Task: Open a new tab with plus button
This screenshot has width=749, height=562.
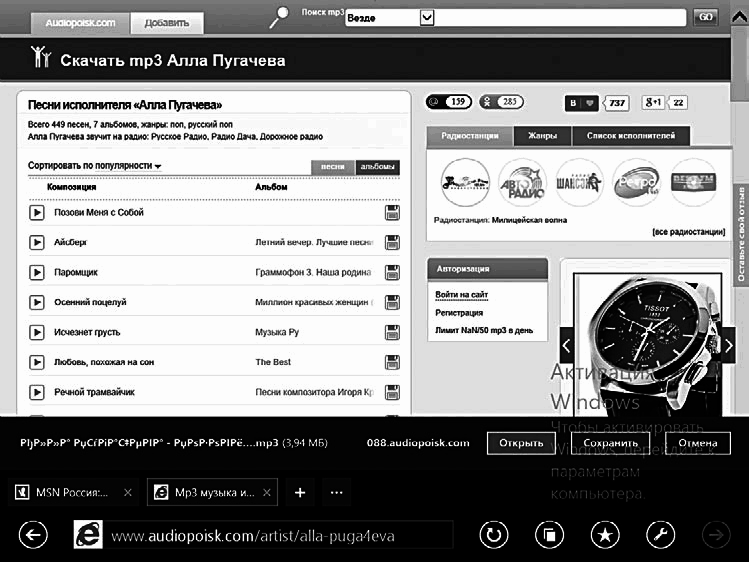Action: [300, 492]
